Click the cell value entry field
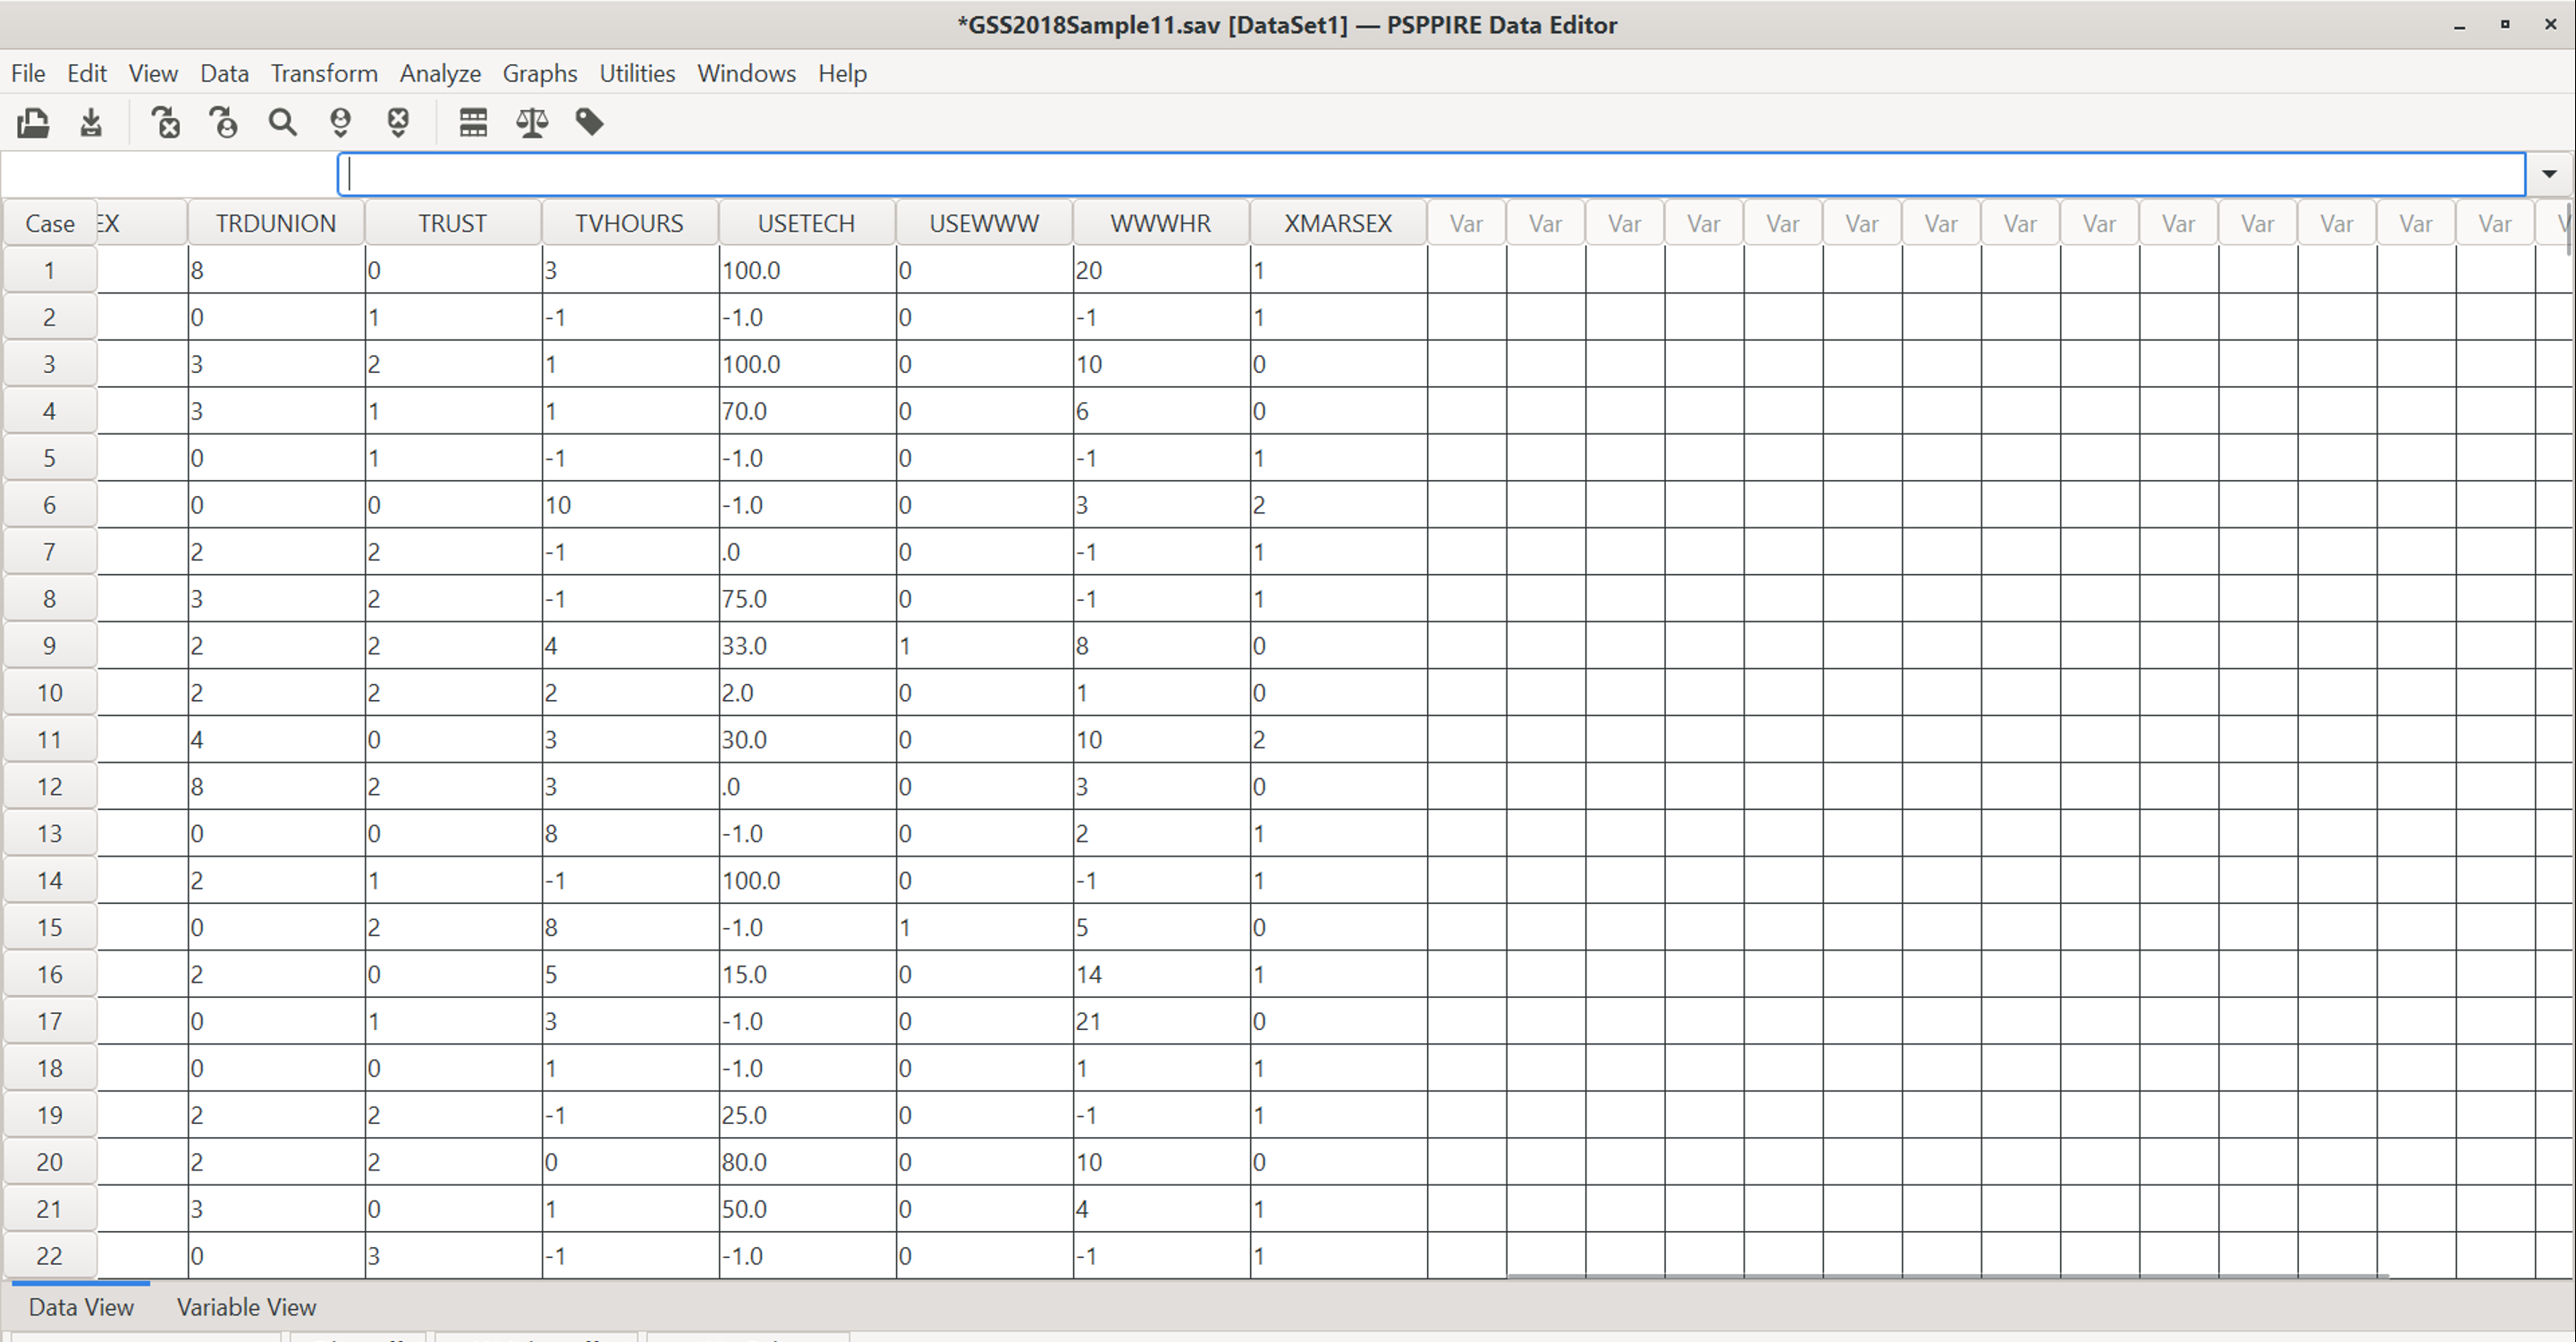Viewport: 2576px width, 1342px height. pos(1430,174)
